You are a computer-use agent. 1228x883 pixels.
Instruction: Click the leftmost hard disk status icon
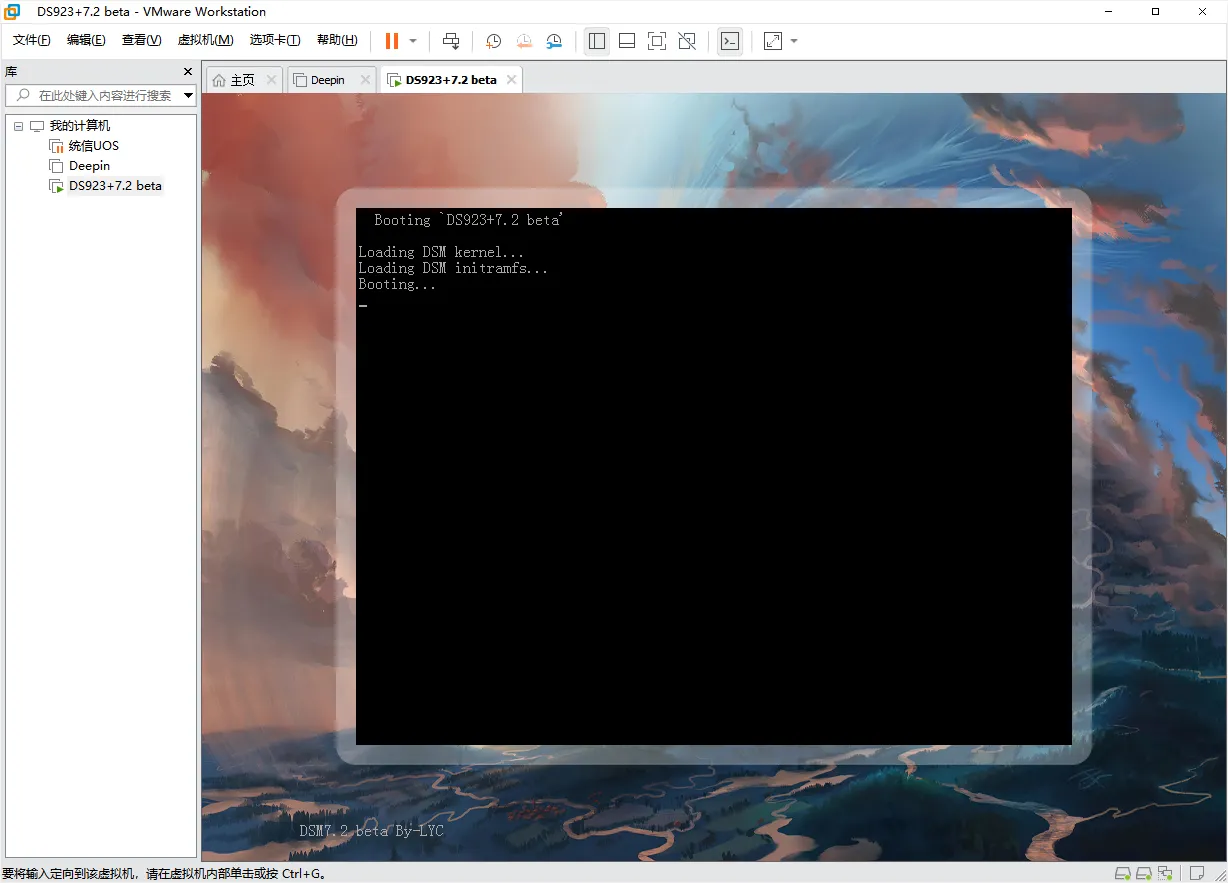tap(1123, 874)
